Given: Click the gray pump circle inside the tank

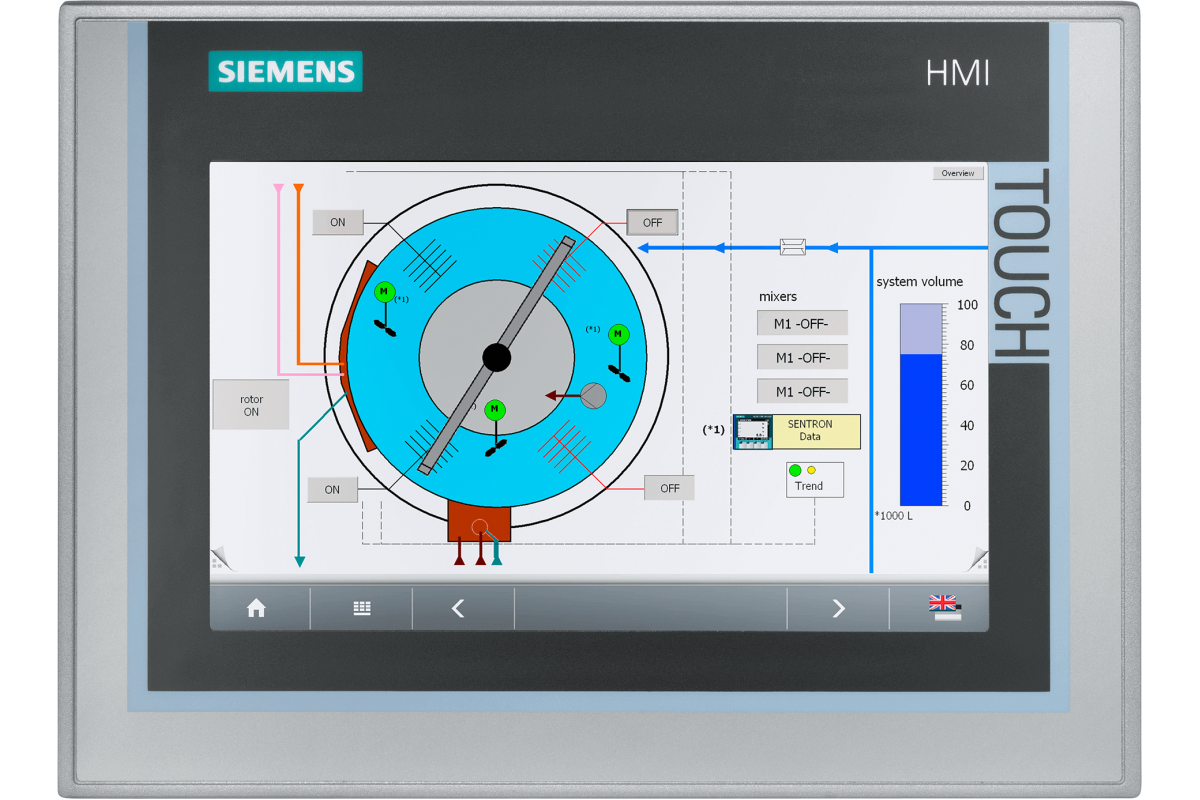Looking at the screenshot, I should [593, 396].
